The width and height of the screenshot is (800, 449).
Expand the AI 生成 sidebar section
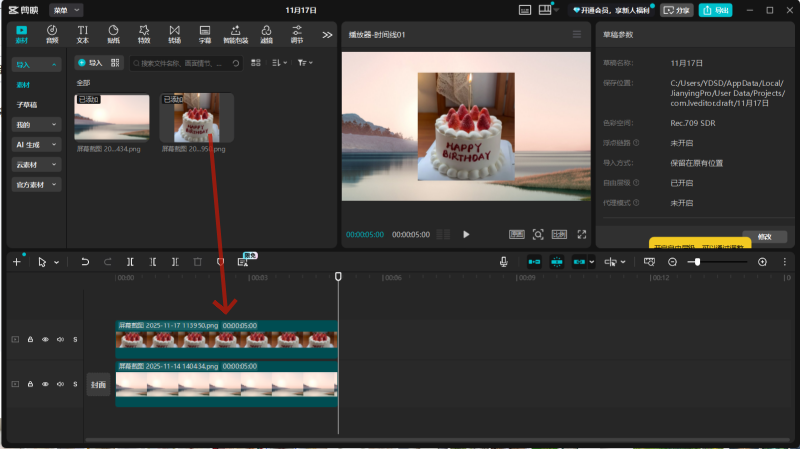(37, 145)
